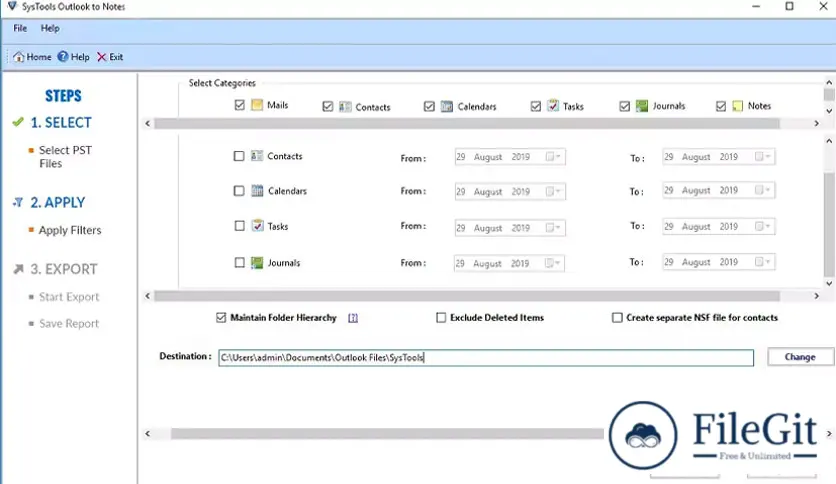Uncheck the Mails category checkbox
The height and width of the screenshot is (484, 836).
pos(239,105)
